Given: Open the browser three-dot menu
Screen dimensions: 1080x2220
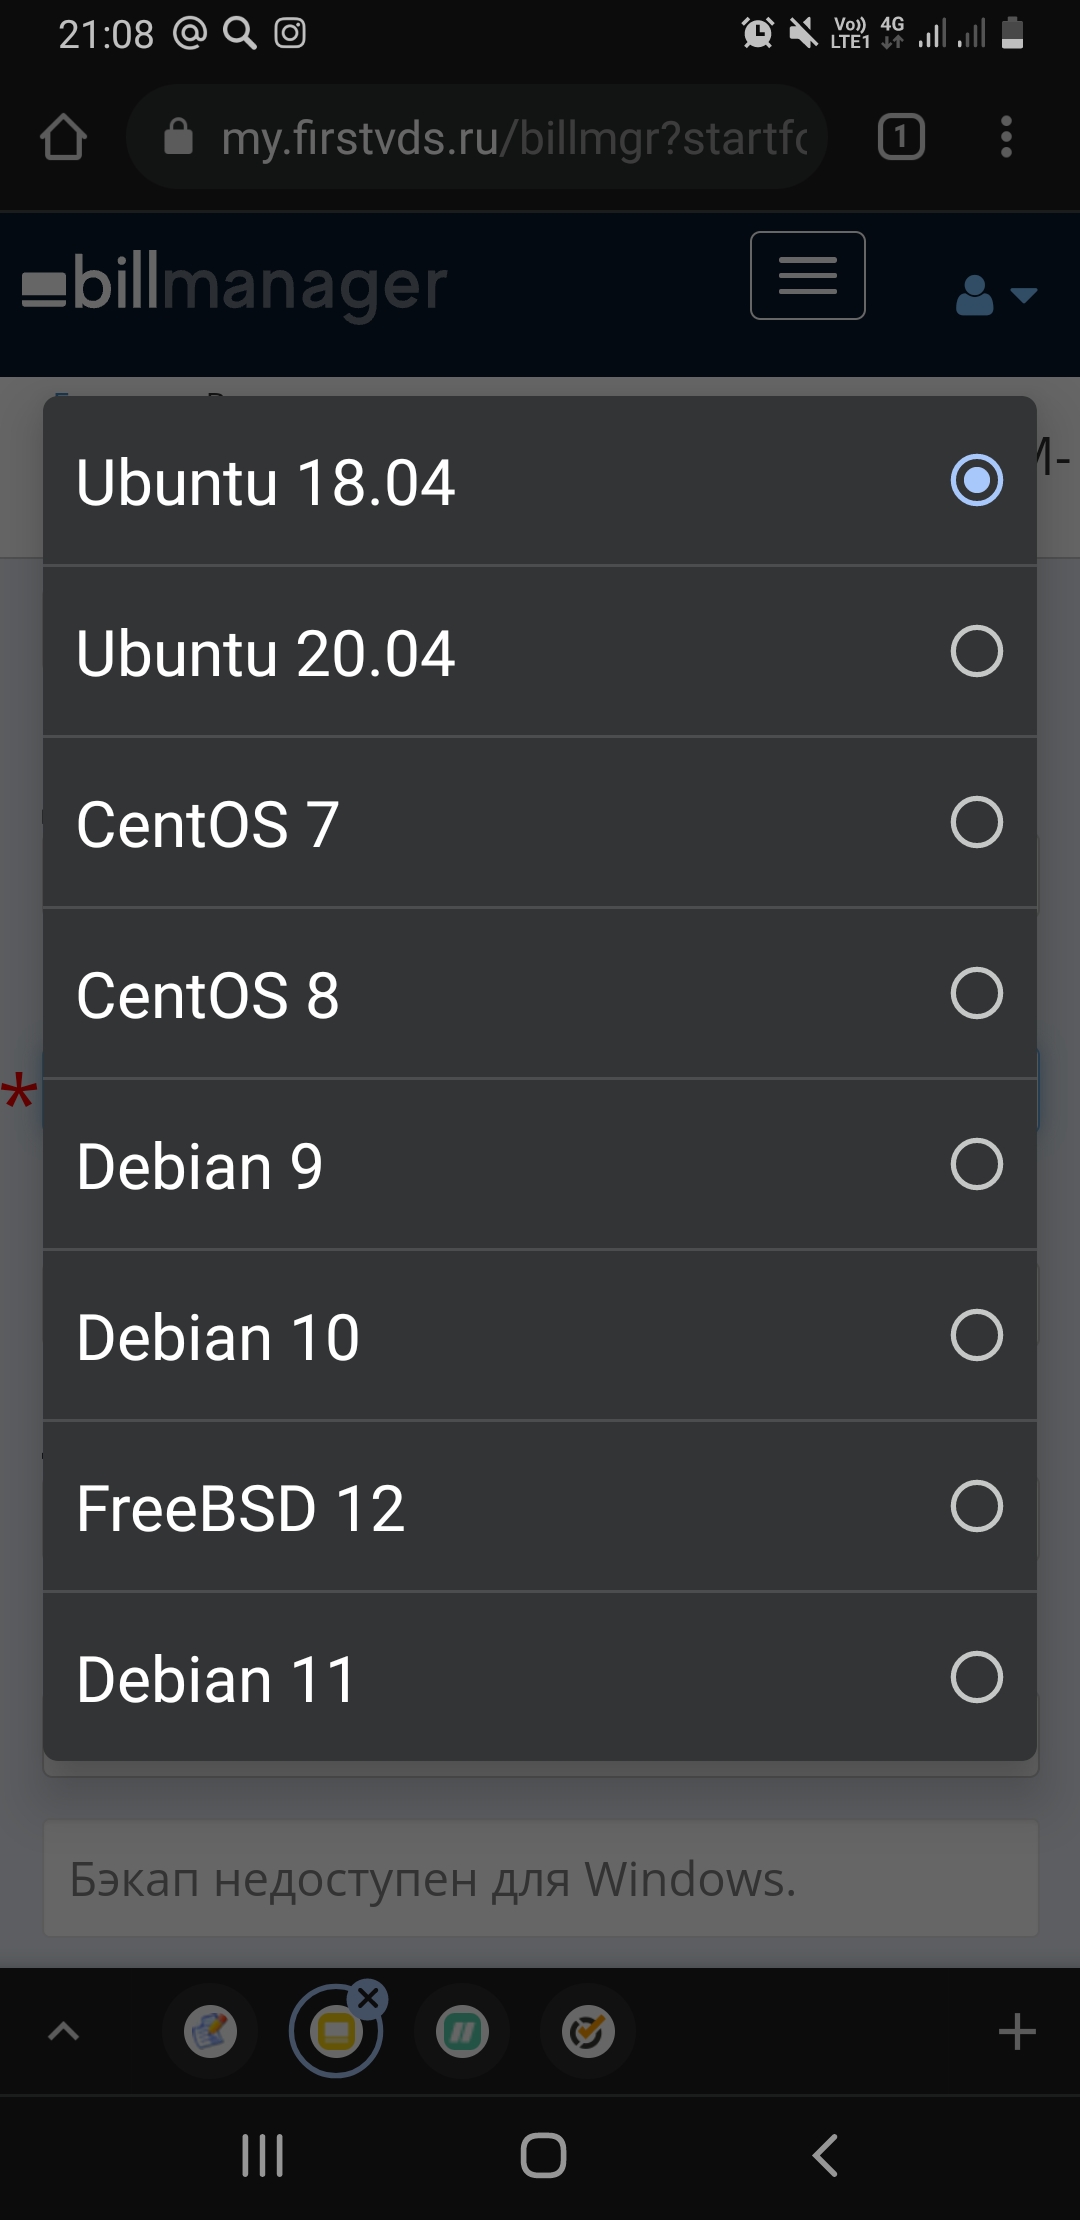Looking at the screenshot, I should [x=1006, y=137].
